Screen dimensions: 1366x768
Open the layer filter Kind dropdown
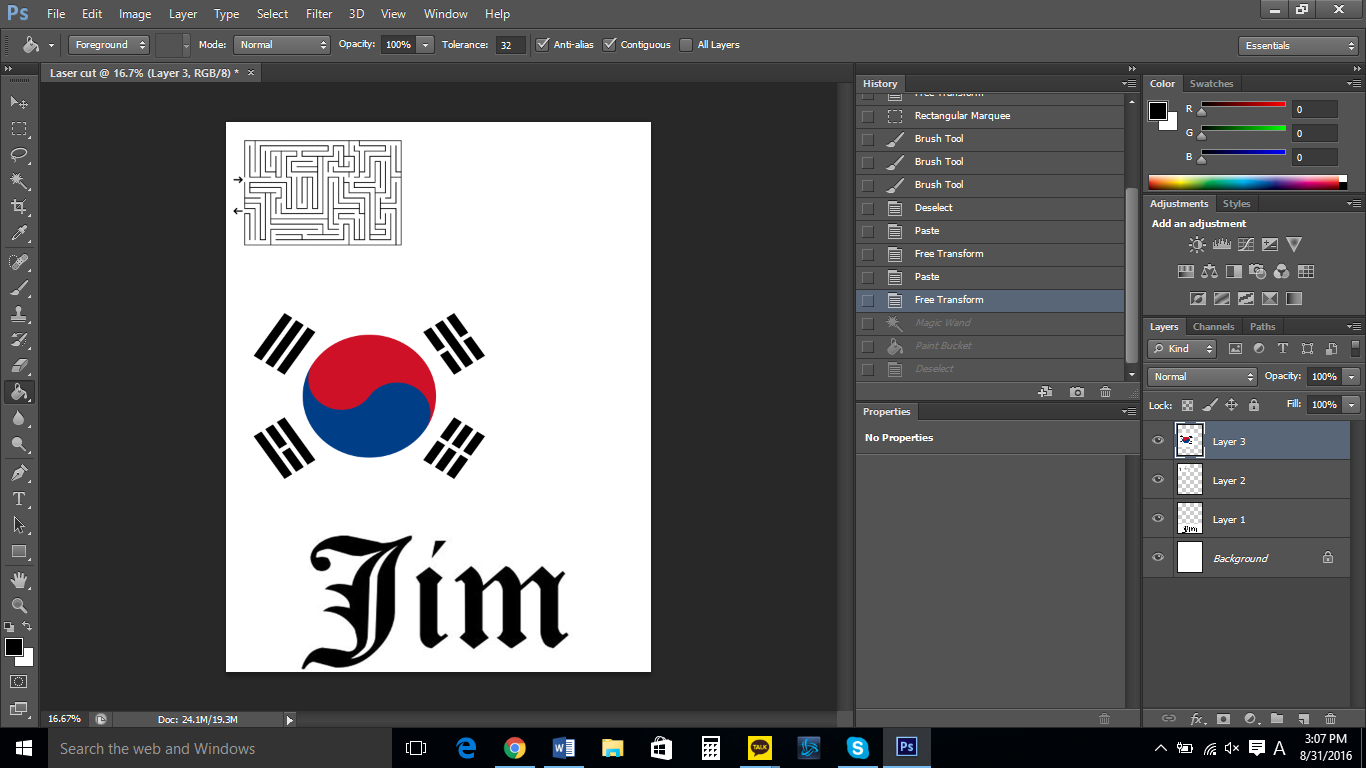point(1183,348)
